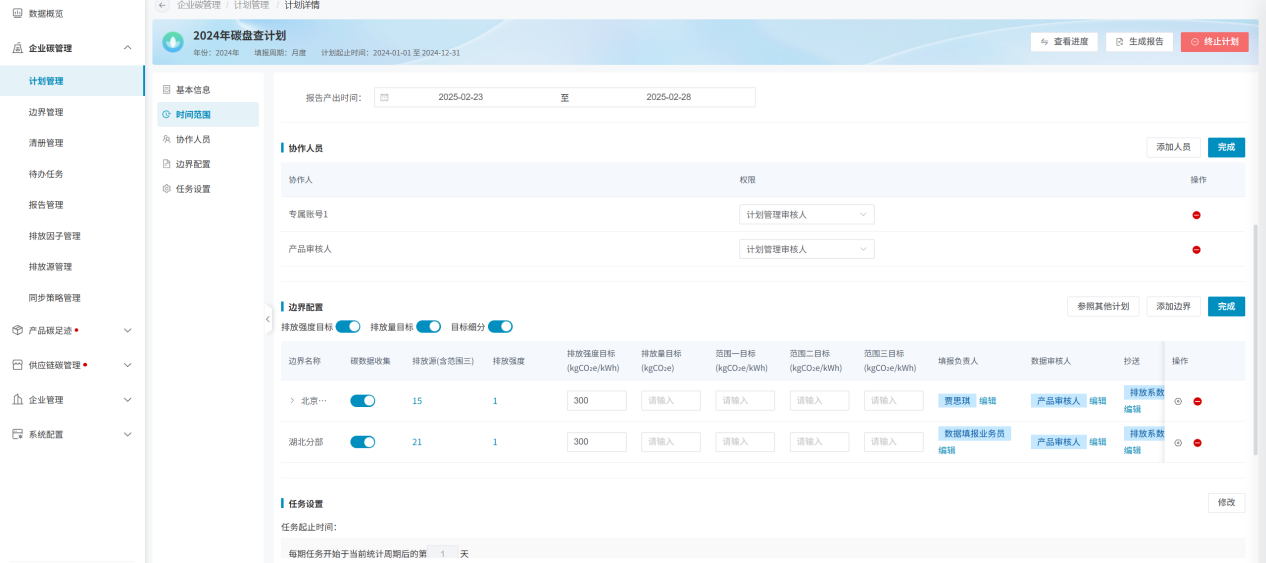The height and width of the screenshot is (563, 1266).
Task: Click the back arrow icon in breadcrumb
Action: coord(163,5)
